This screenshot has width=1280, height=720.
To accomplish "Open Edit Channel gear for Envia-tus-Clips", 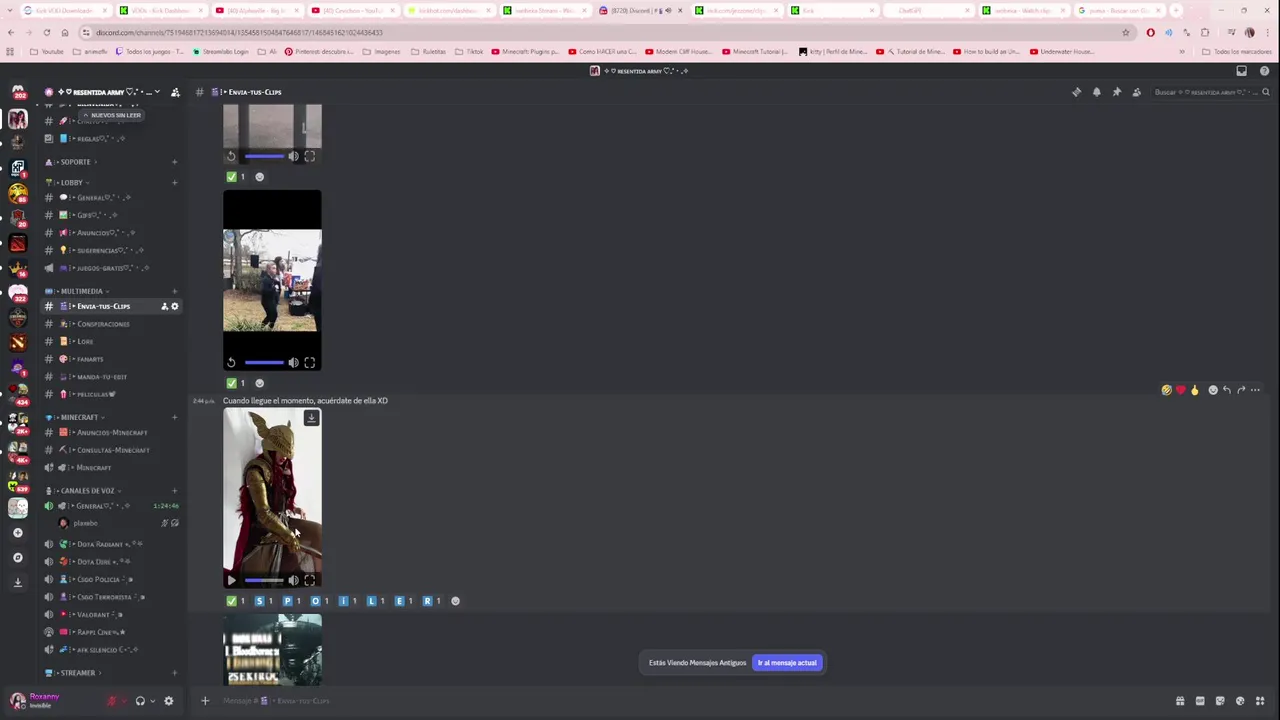I will click(x=174, y=306).
